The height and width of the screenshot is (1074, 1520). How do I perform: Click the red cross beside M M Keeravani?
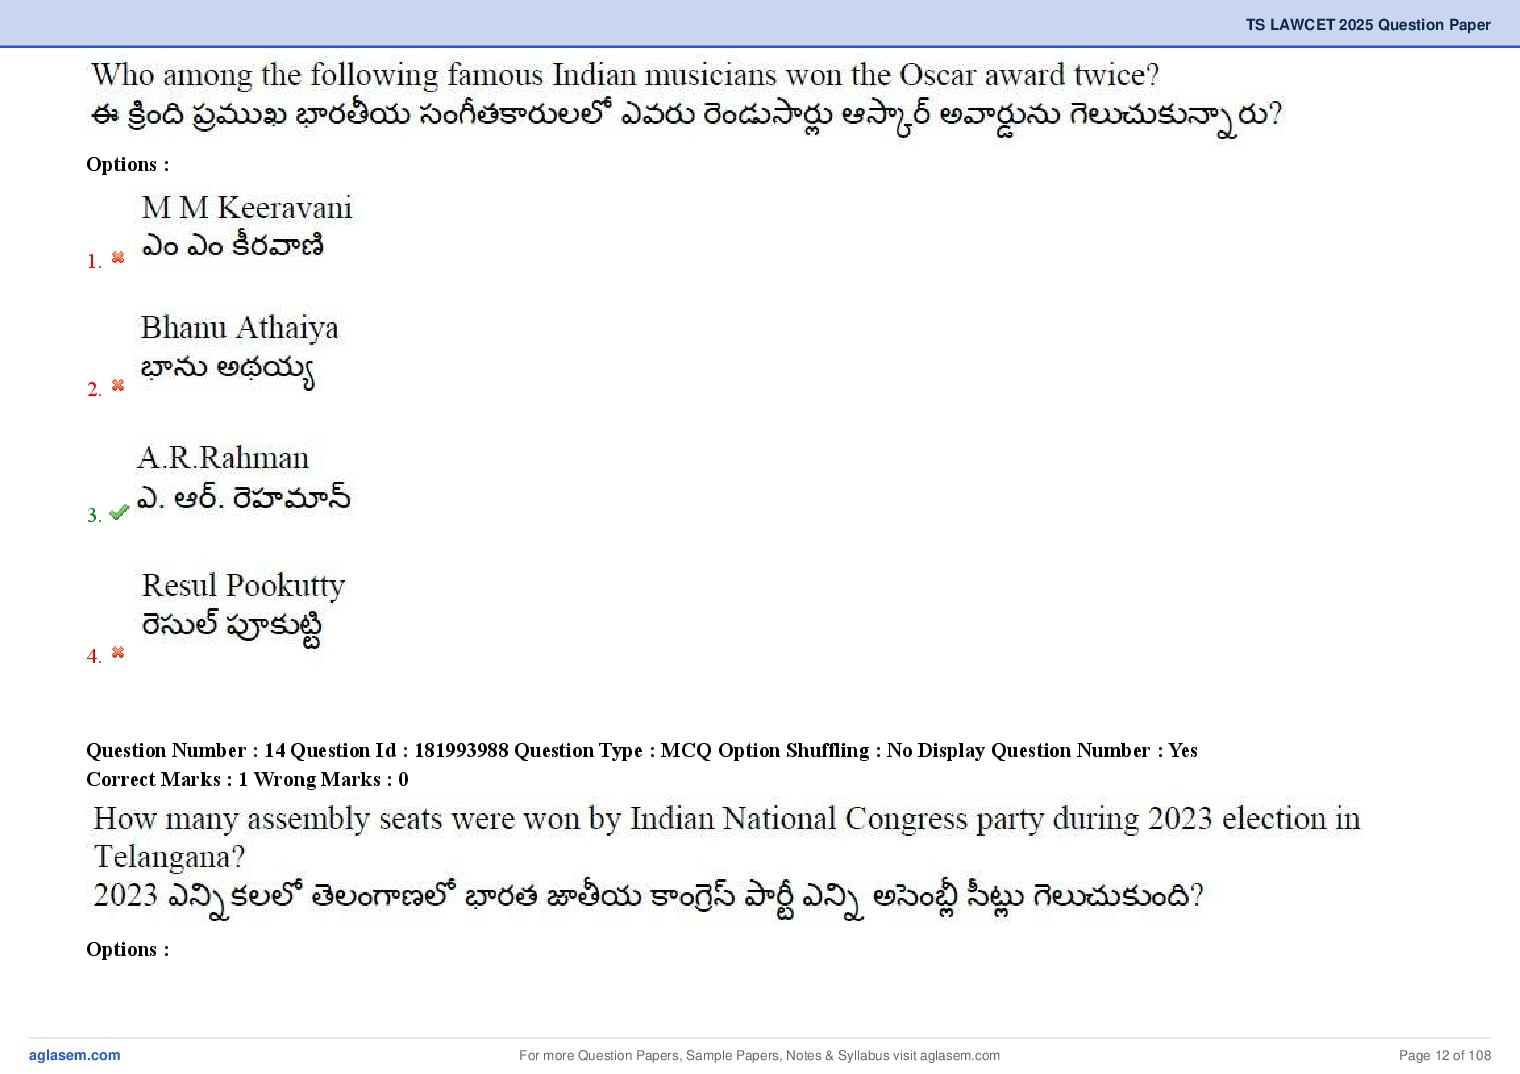pyautogui.click(x=118, y=258)
